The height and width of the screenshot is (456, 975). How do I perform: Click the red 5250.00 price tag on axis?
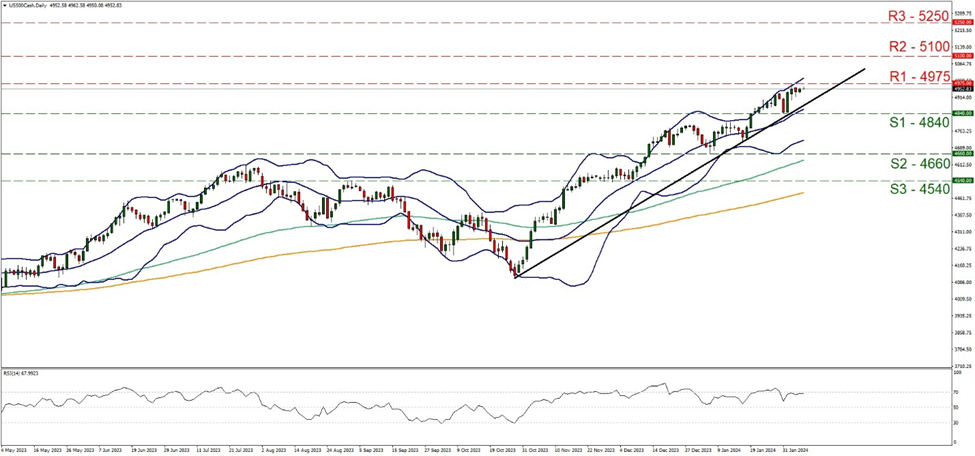(959, 21)
